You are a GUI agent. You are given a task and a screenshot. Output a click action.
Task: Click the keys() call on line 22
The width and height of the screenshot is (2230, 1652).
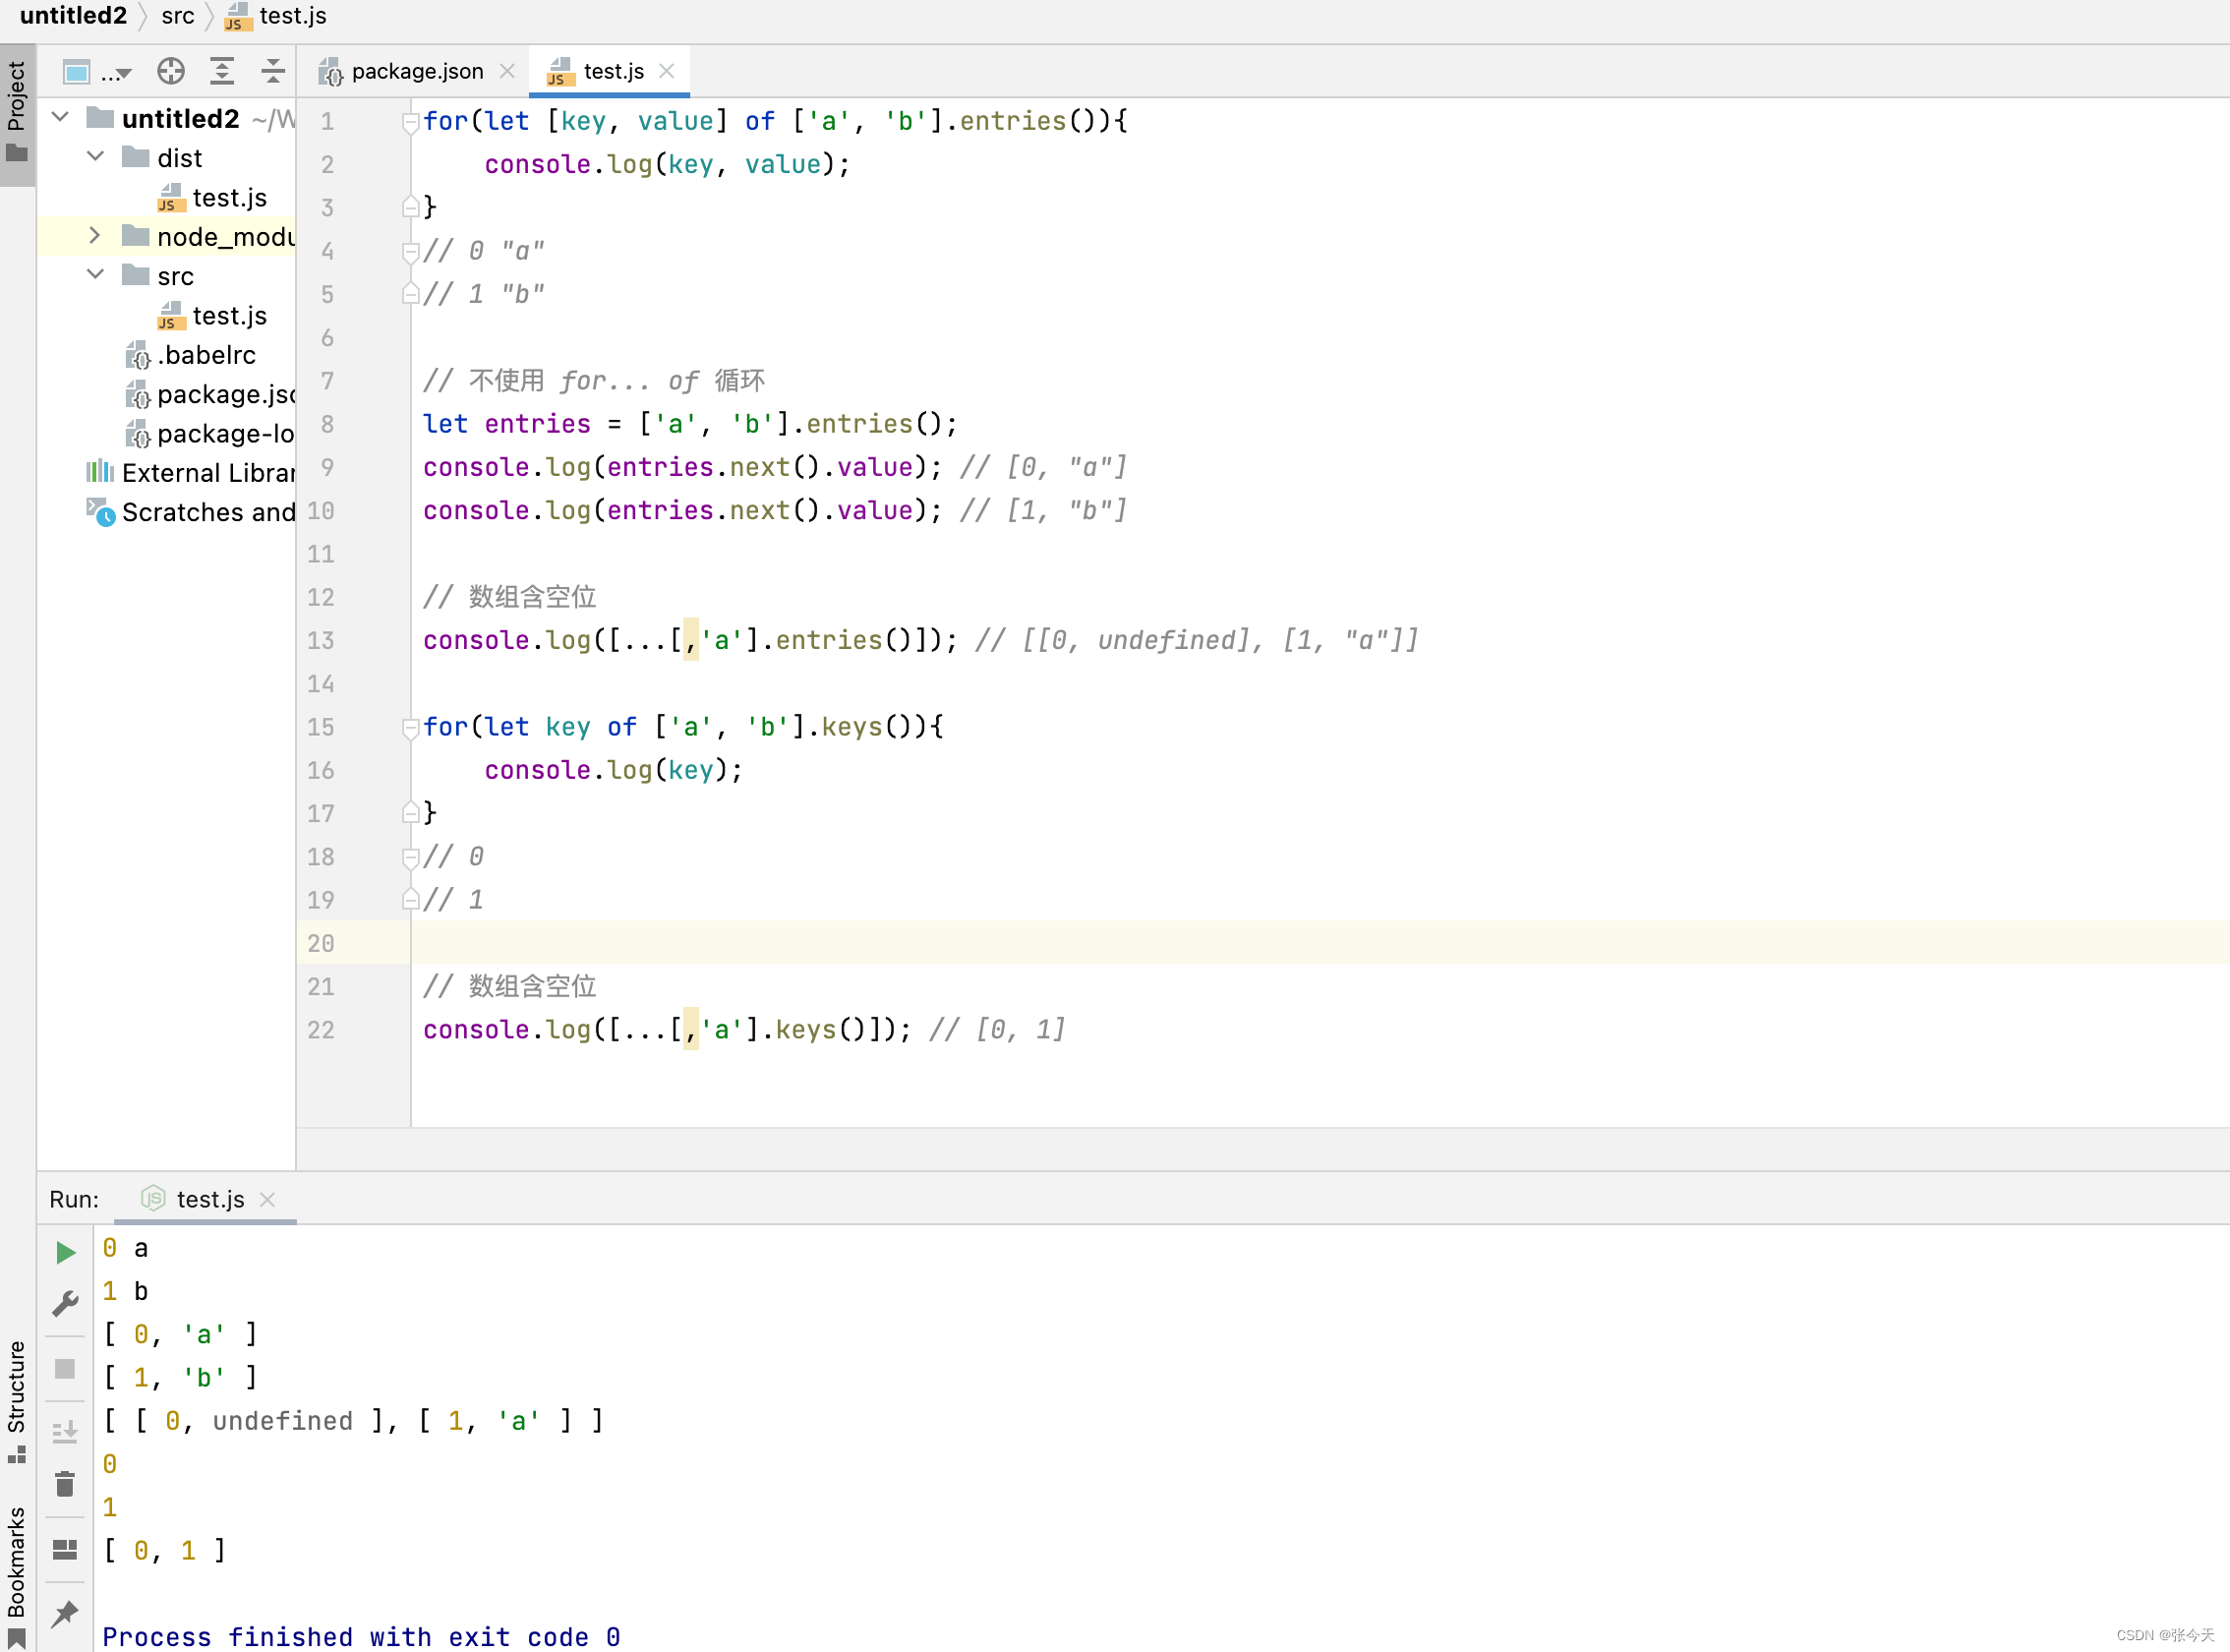pos(806,1029)
